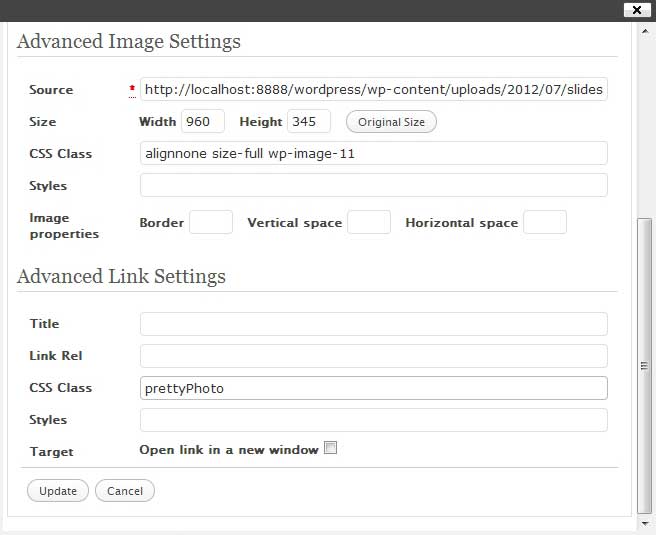The width and height of the screenshot is (656, 535).
Task: Click the image Source URL field
Action: [373, 90]
